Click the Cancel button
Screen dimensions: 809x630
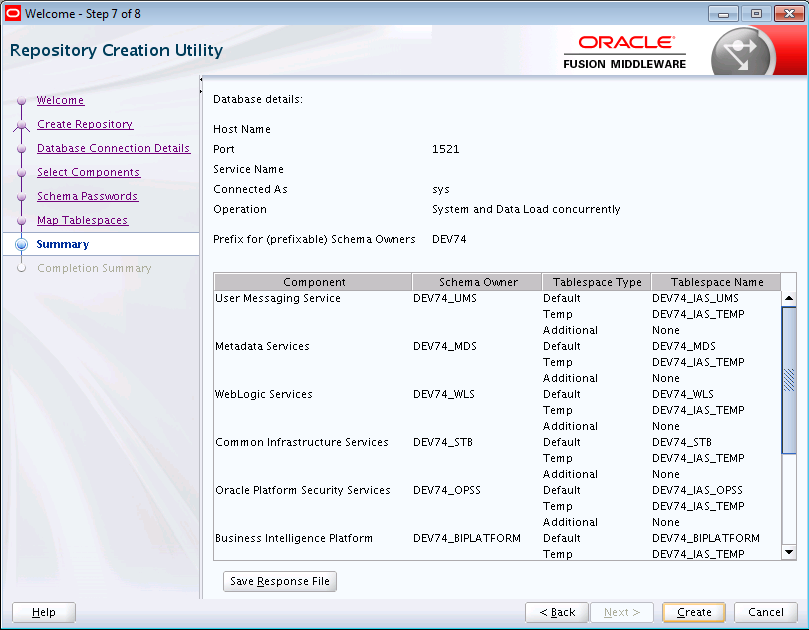point(766,612)
